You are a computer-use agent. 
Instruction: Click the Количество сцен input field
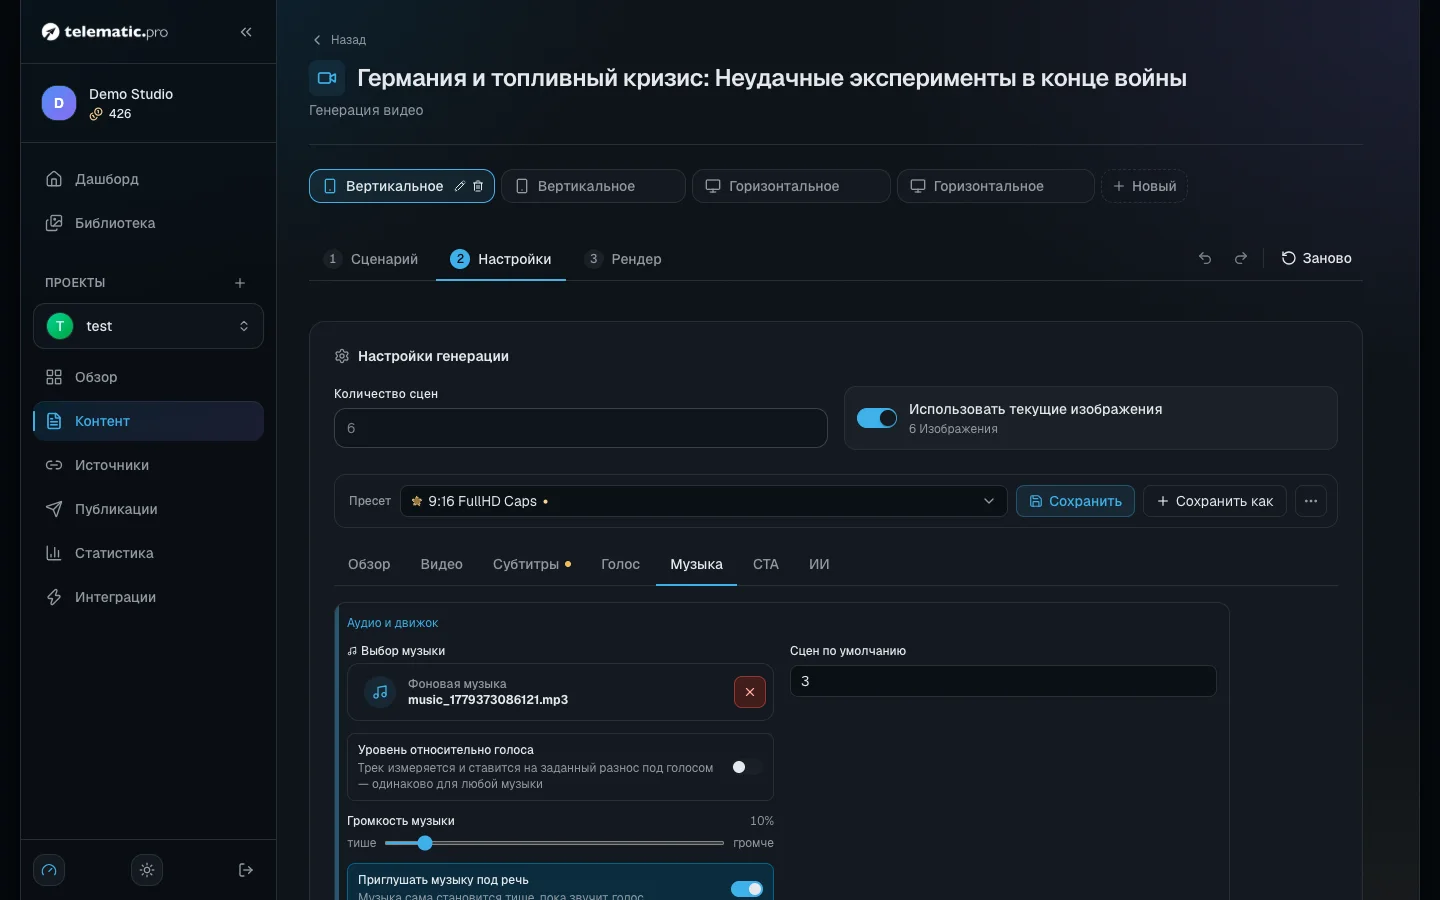[x=580, y=428]
